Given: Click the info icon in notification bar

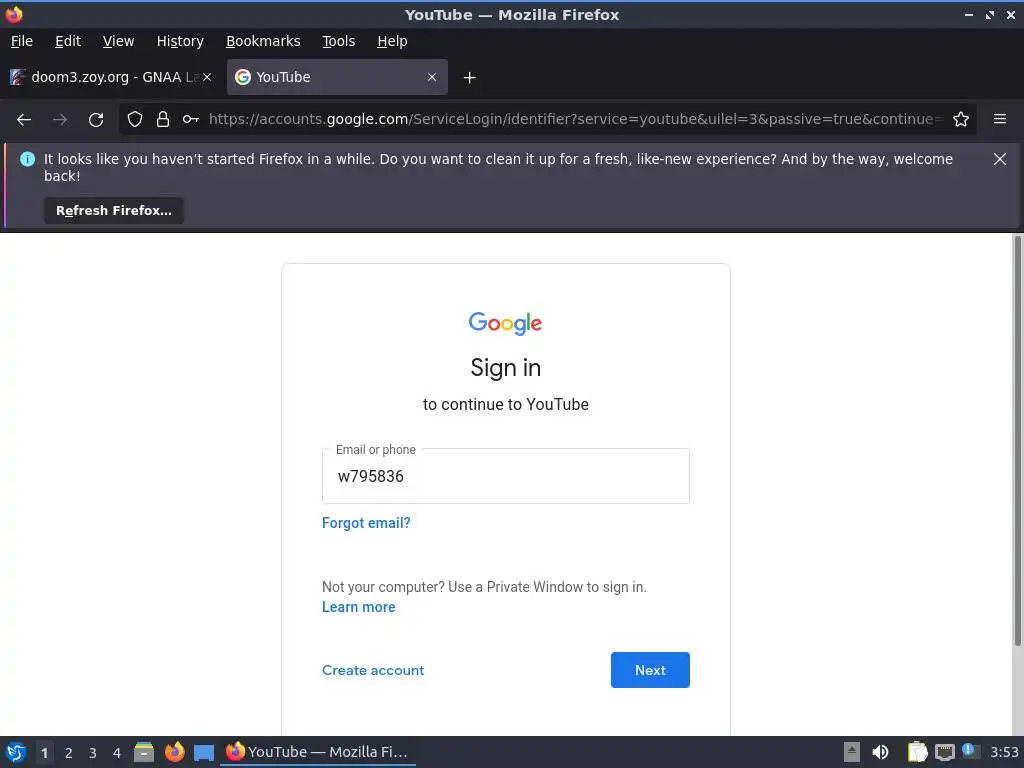Looking at the screenshot, I should tap(27, 159).
